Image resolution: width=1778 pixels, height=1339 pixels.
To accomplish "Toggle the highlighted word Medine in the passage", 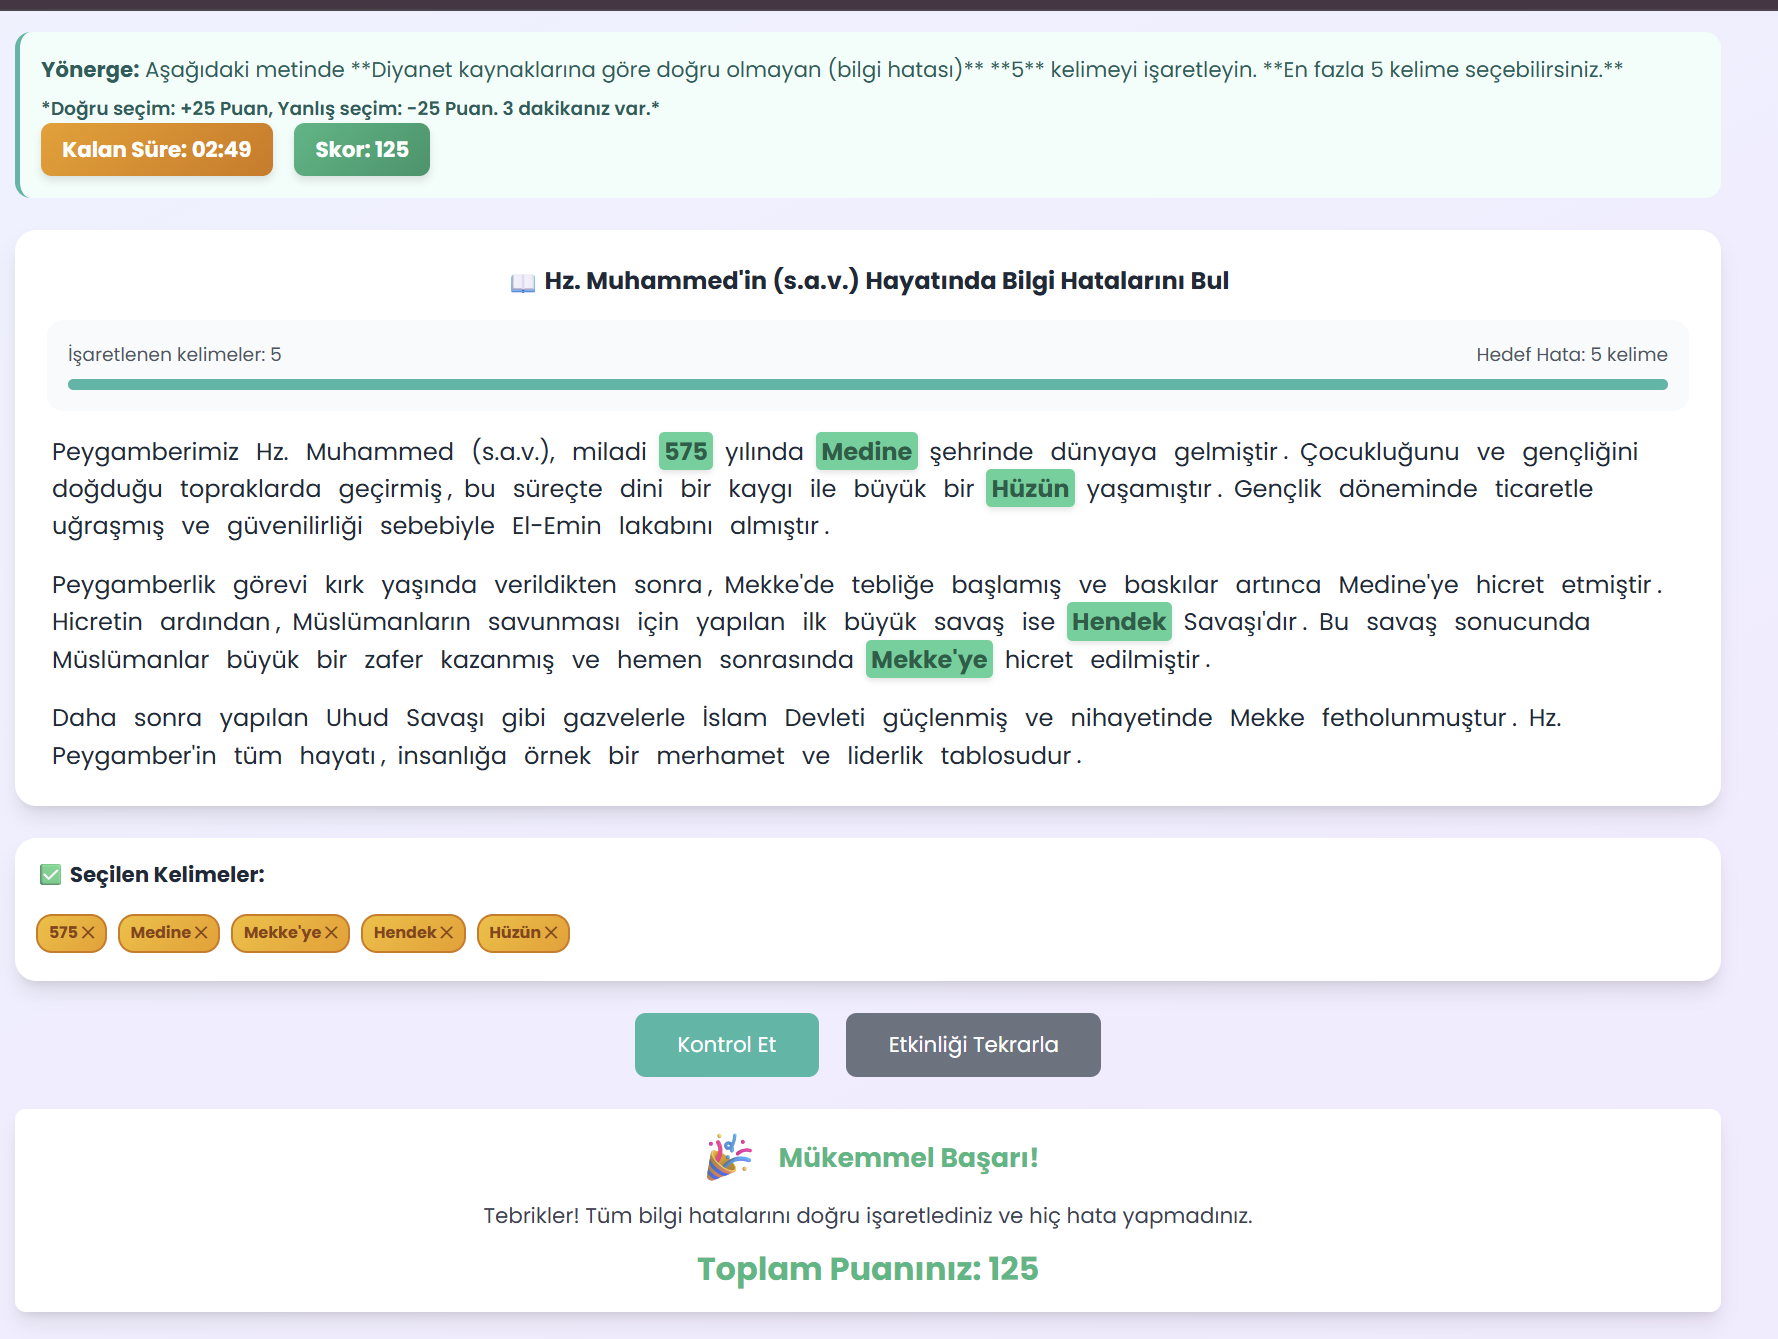I will (866, 452).
